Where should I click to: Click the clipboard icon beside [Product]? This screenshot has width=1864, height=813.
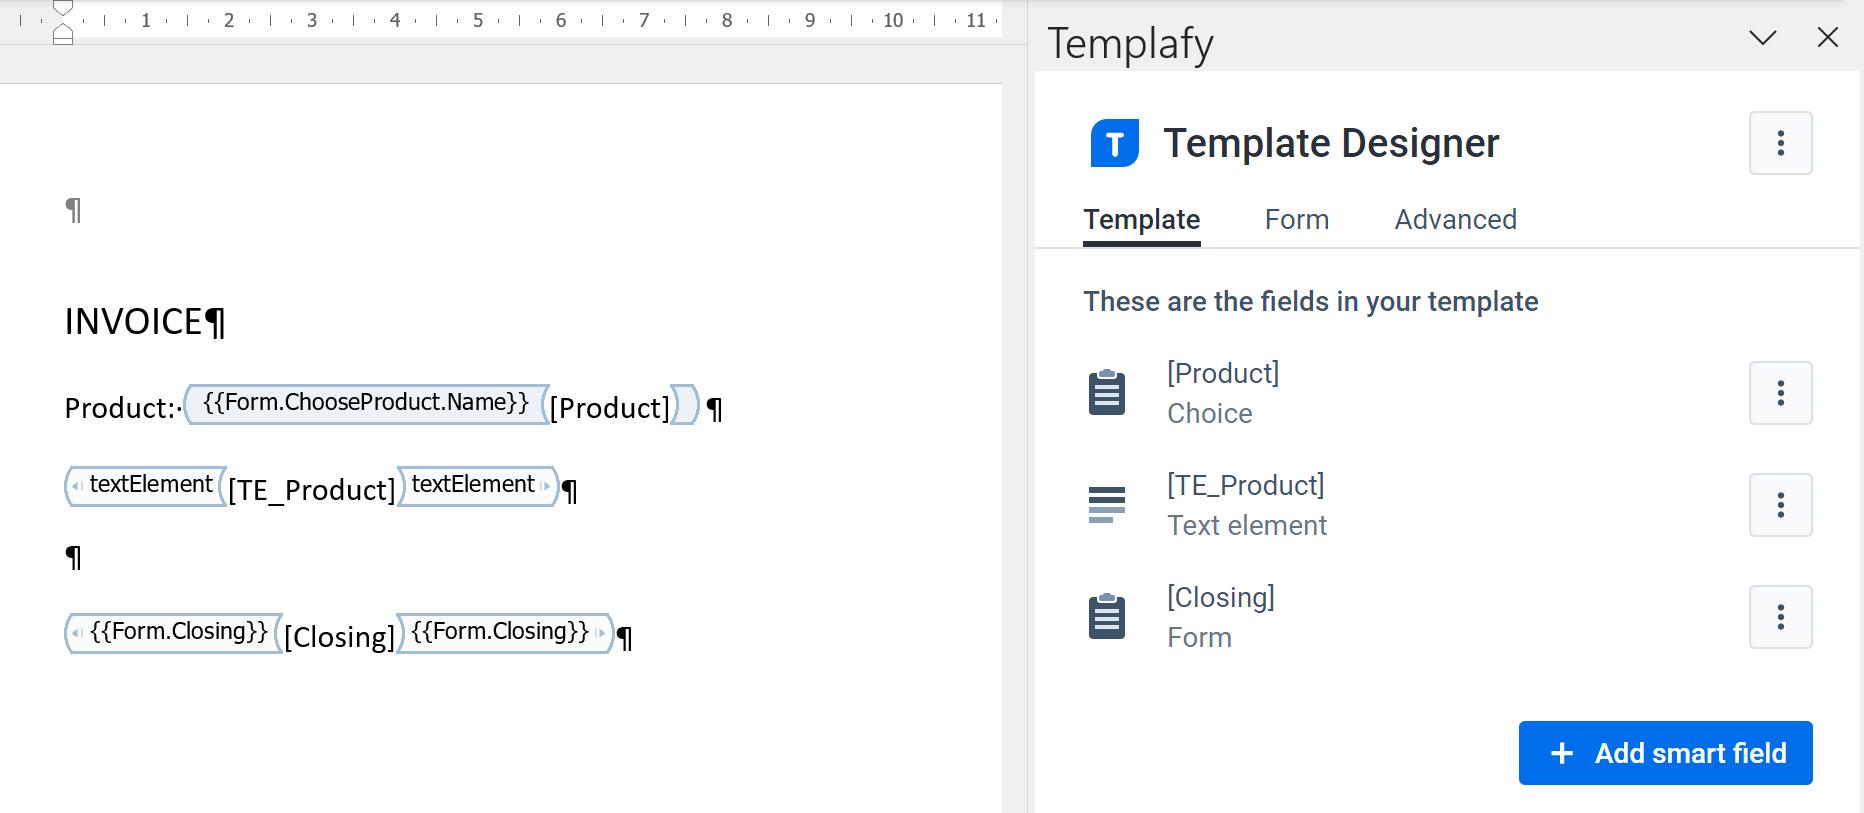[1106, 393]
